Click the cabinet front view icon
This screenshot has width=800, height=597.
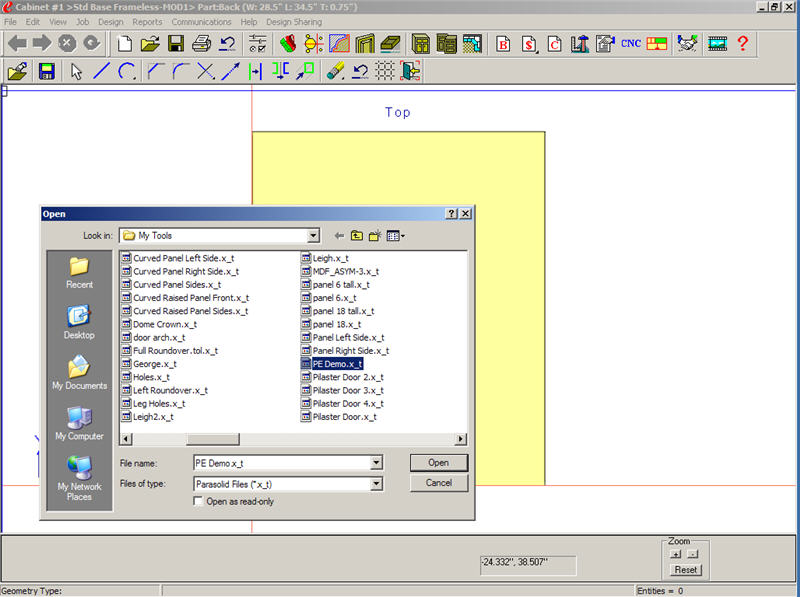(x=420, y=44)
